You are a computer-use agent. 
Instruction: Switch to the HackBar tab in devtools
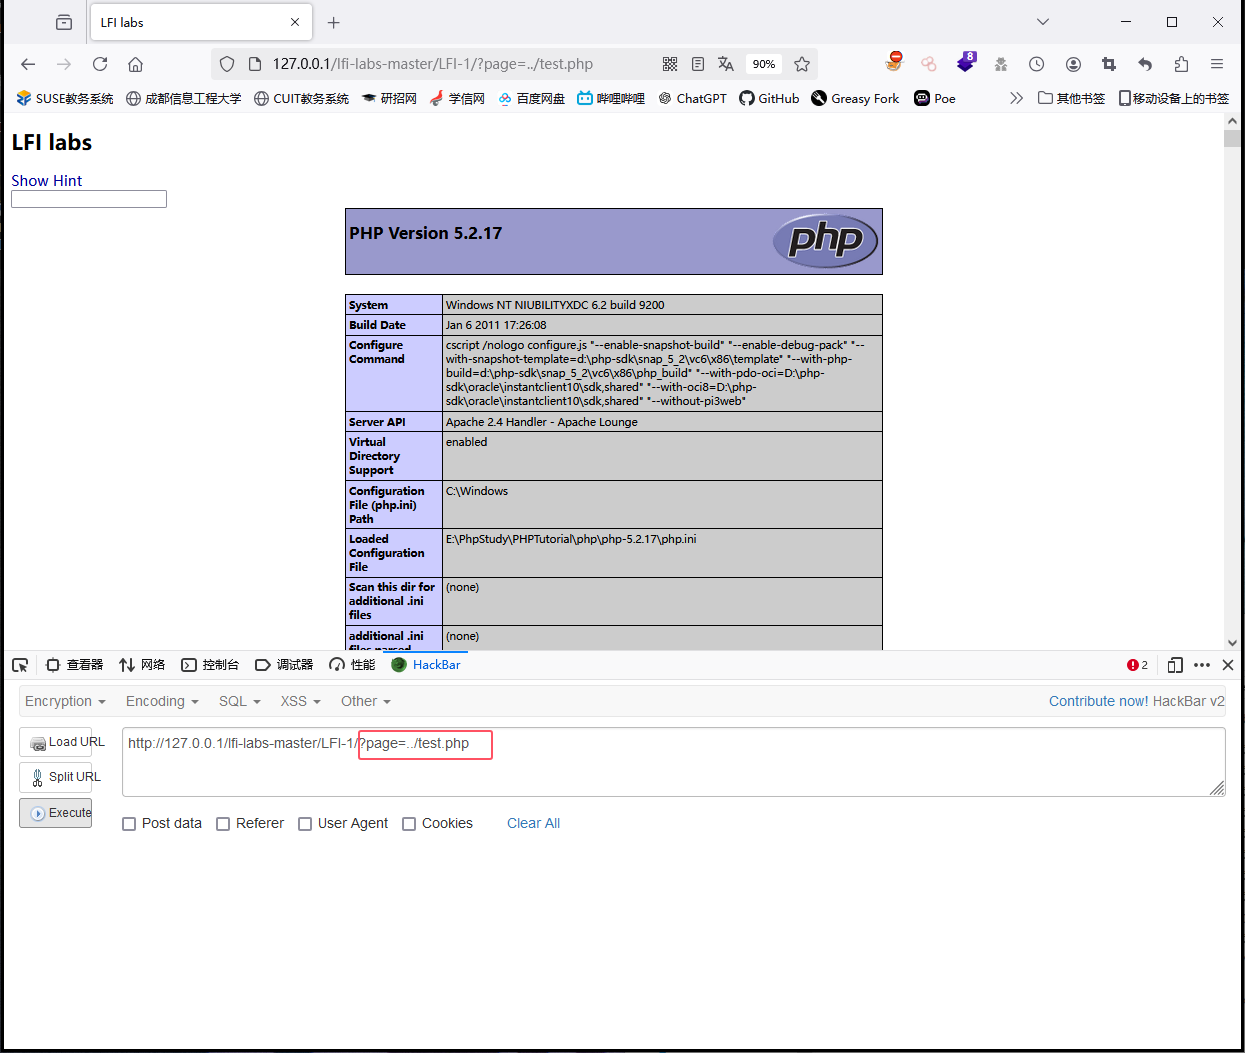coord(425,664)
